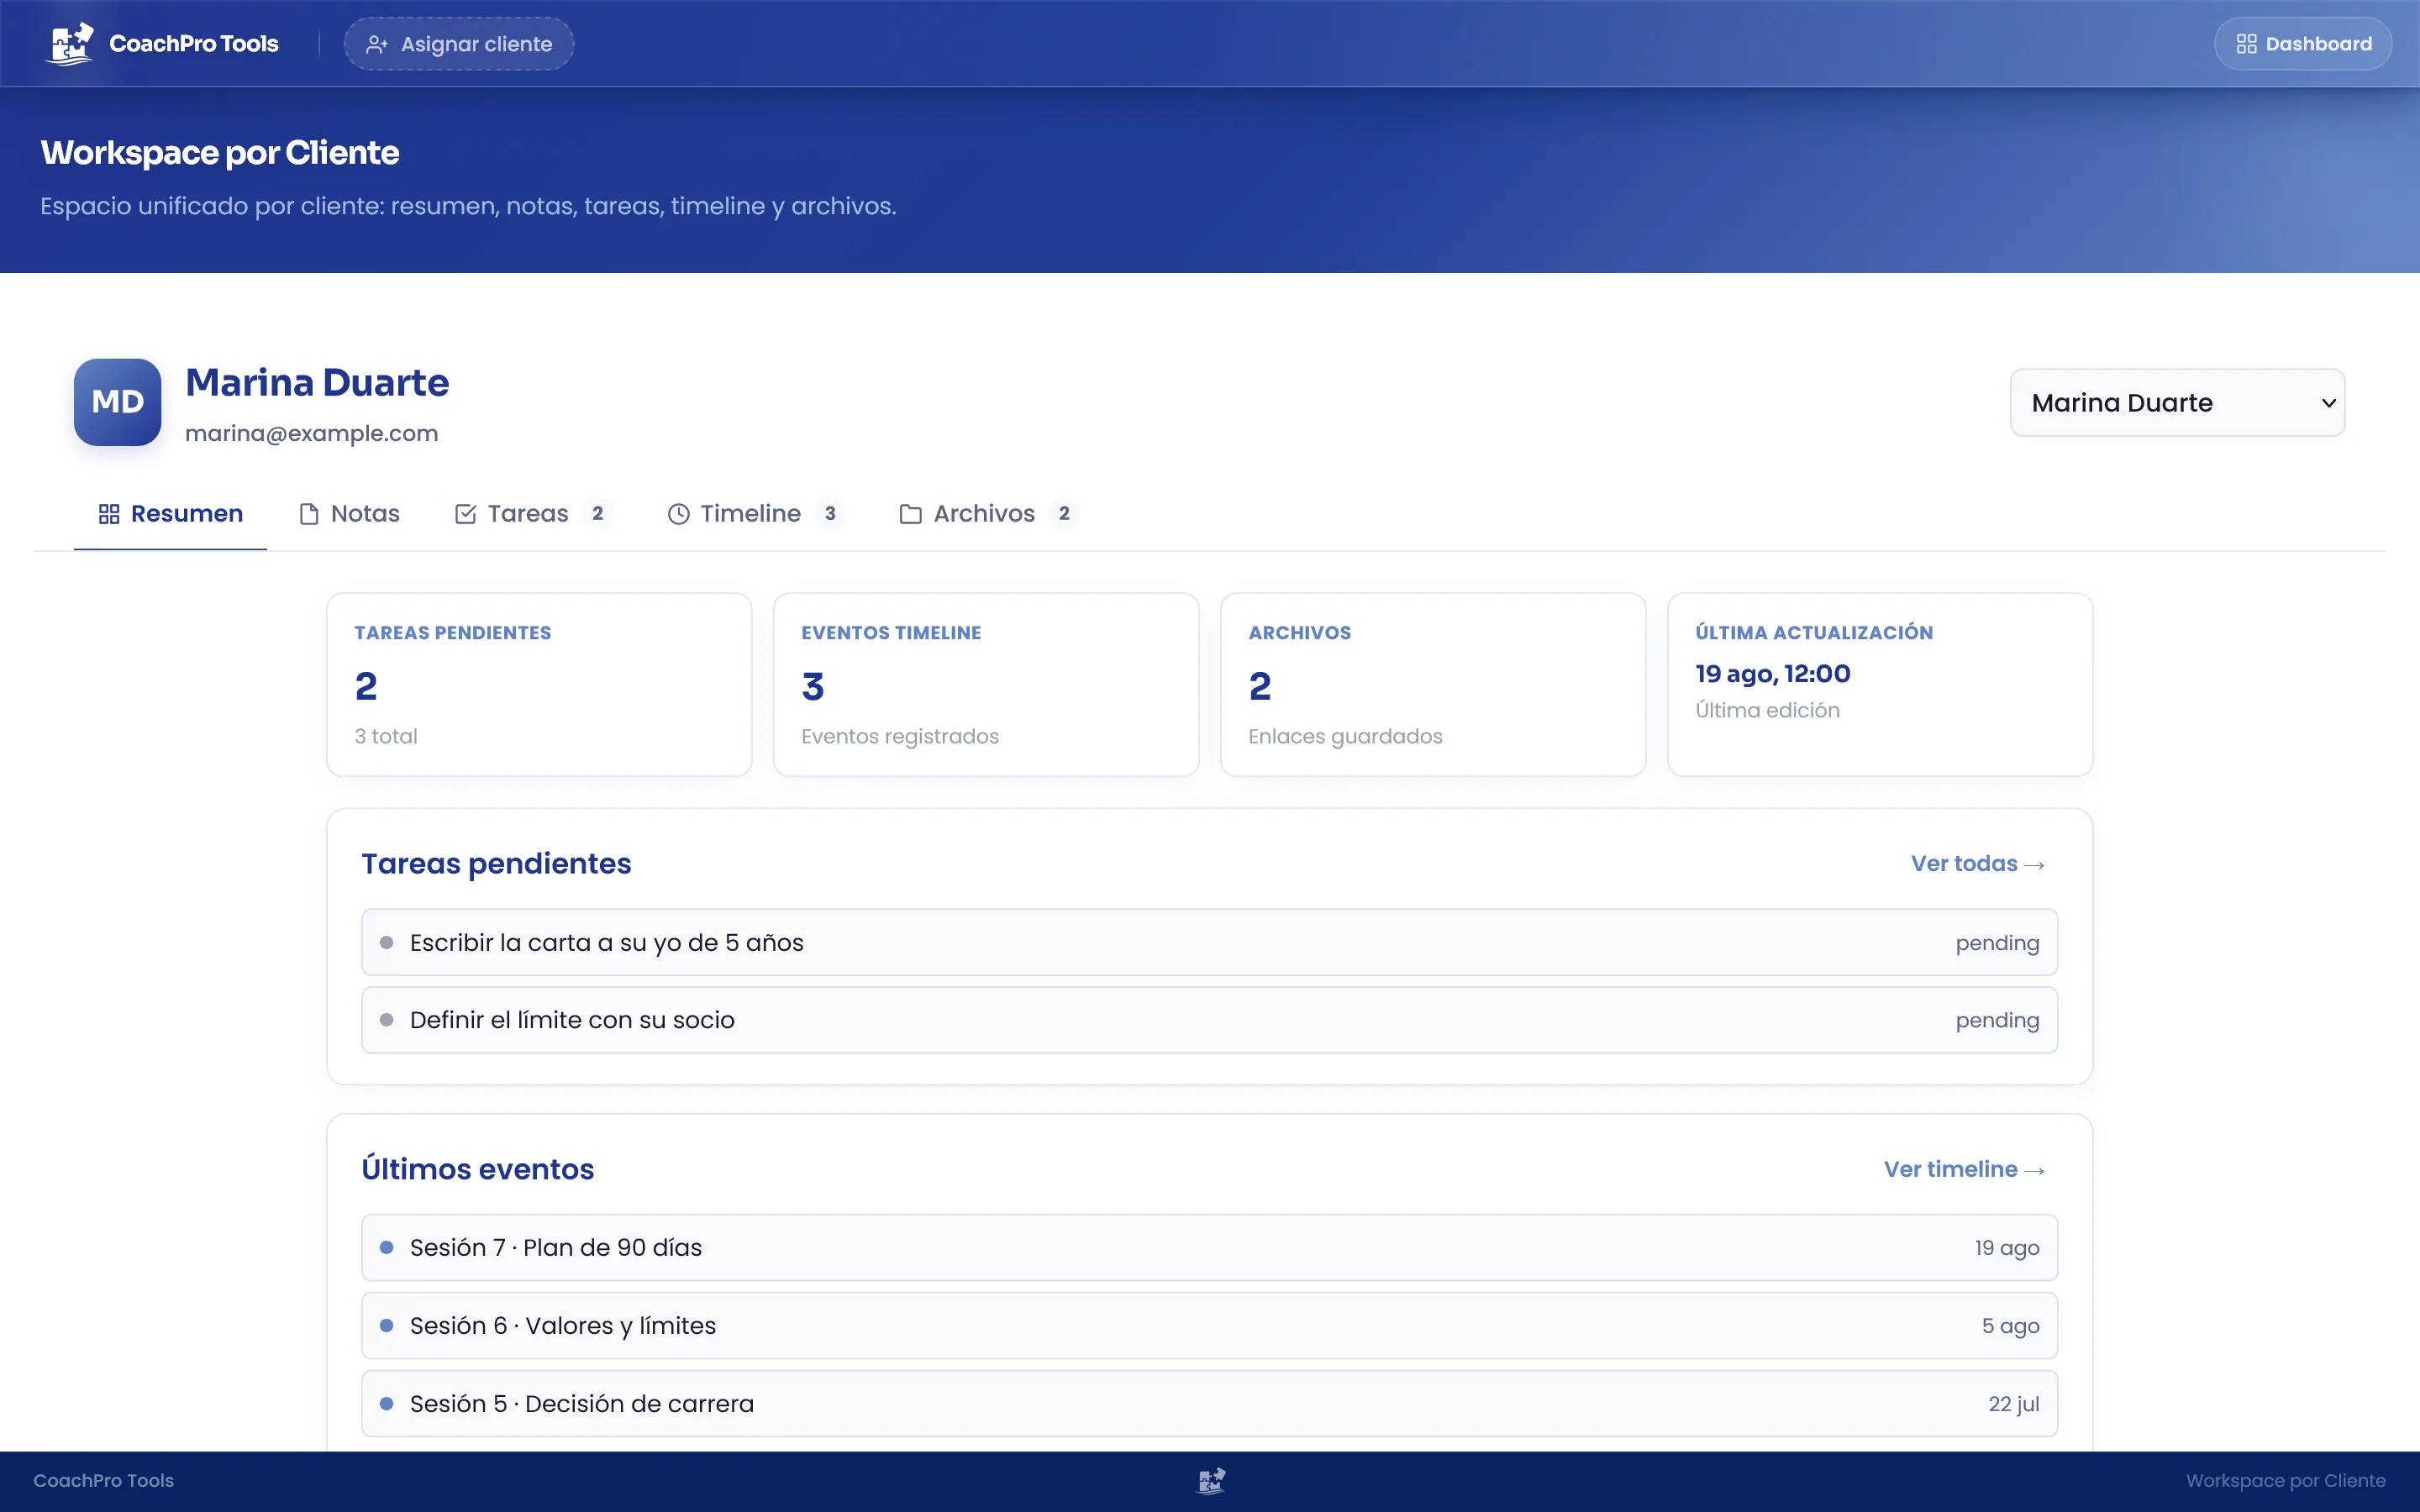
Task: Click the Tareas checkbox icon
Action: 465,514
